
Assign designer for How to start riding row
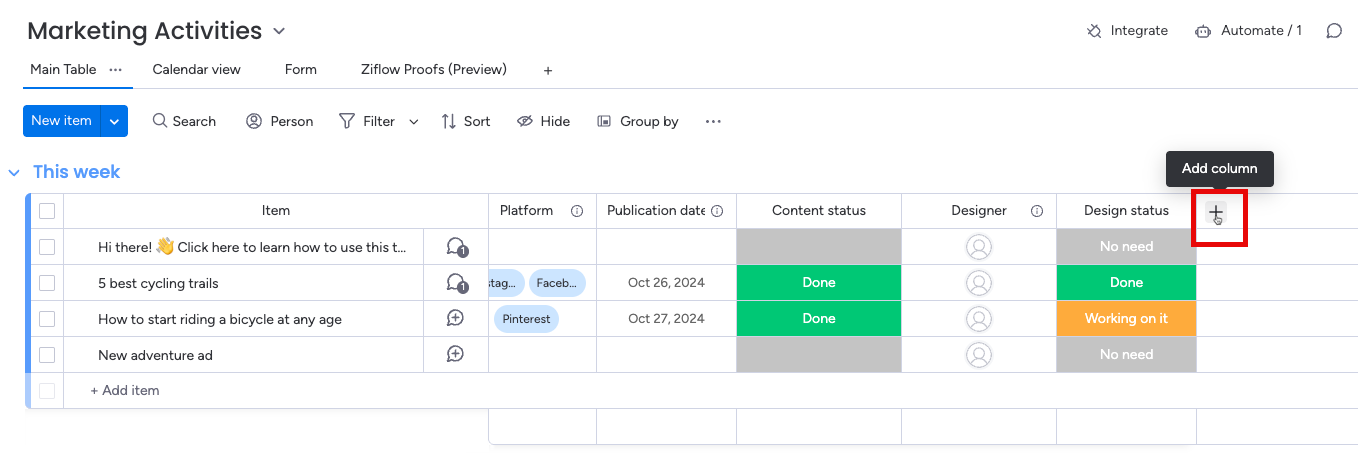979,319
